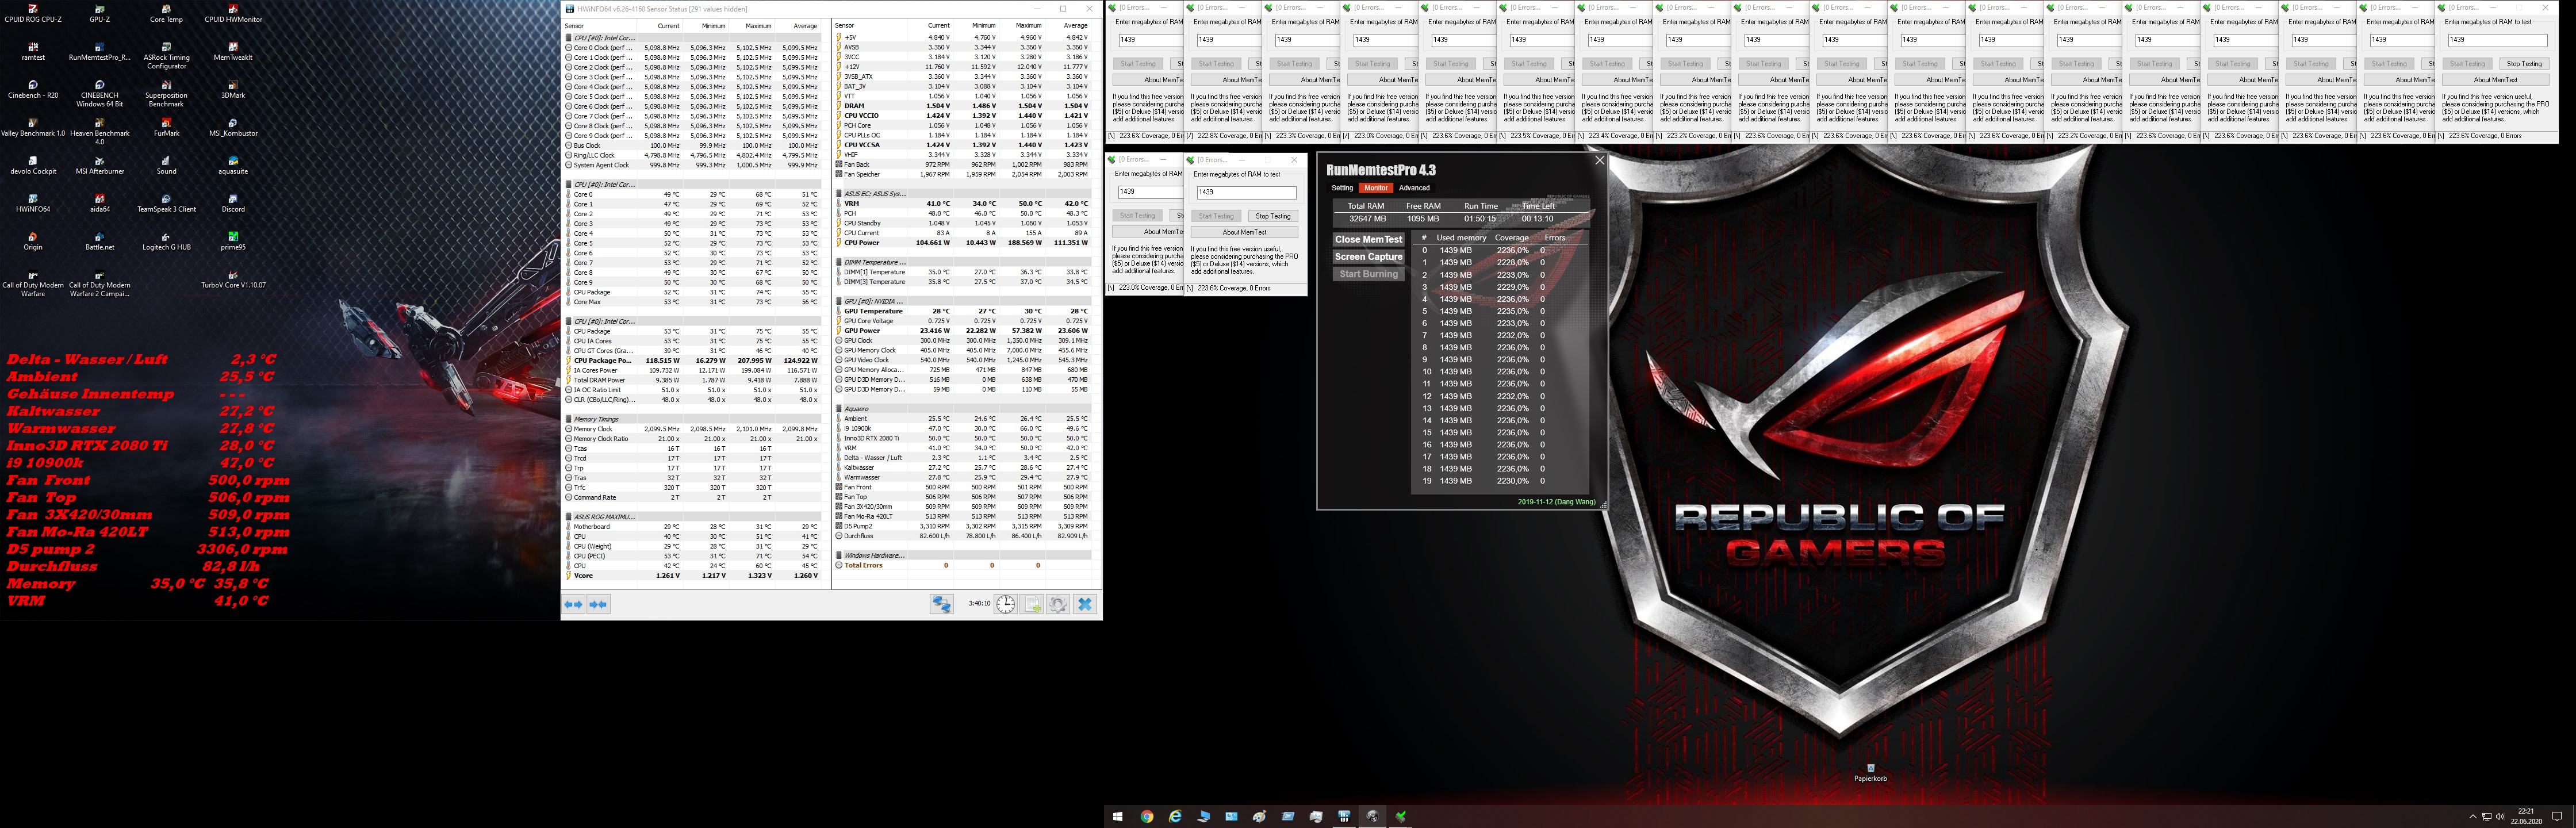
Task: Select Cinebench - R20 desktop icon
Action: tap(33, 89)
